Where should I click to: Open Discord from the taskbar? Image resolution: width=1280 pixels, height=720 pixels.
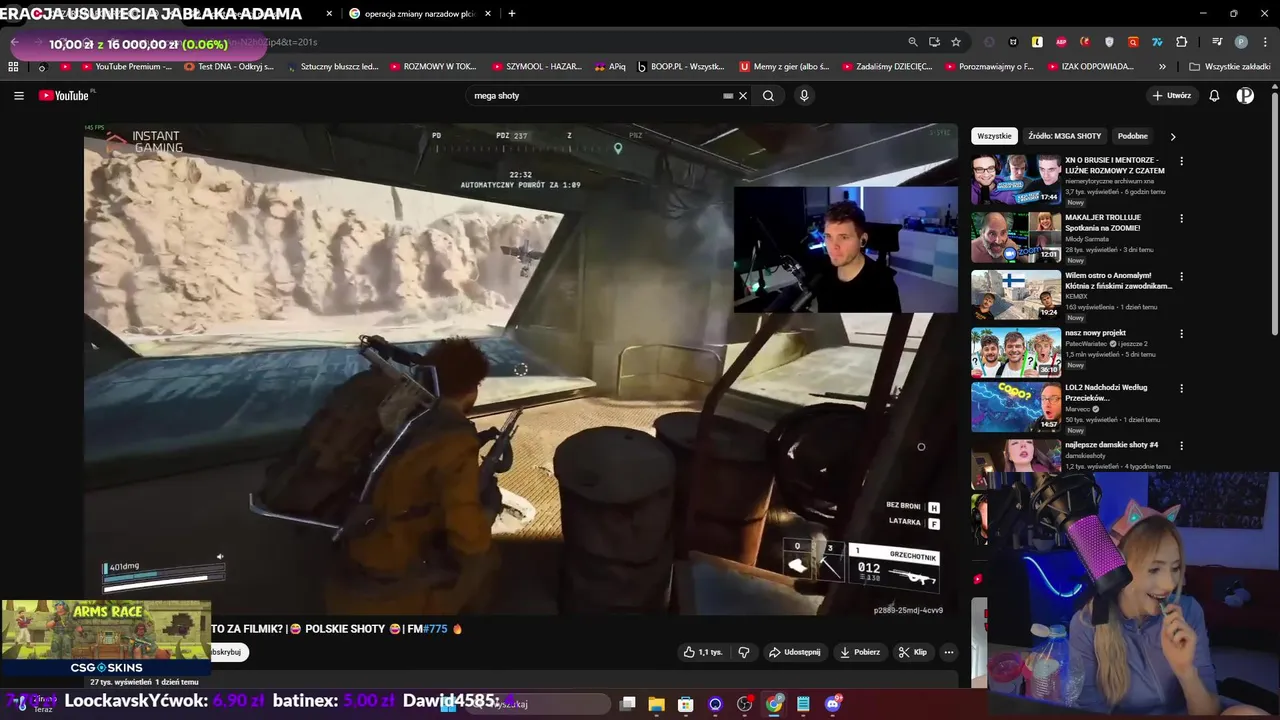(x=833, y=704)
